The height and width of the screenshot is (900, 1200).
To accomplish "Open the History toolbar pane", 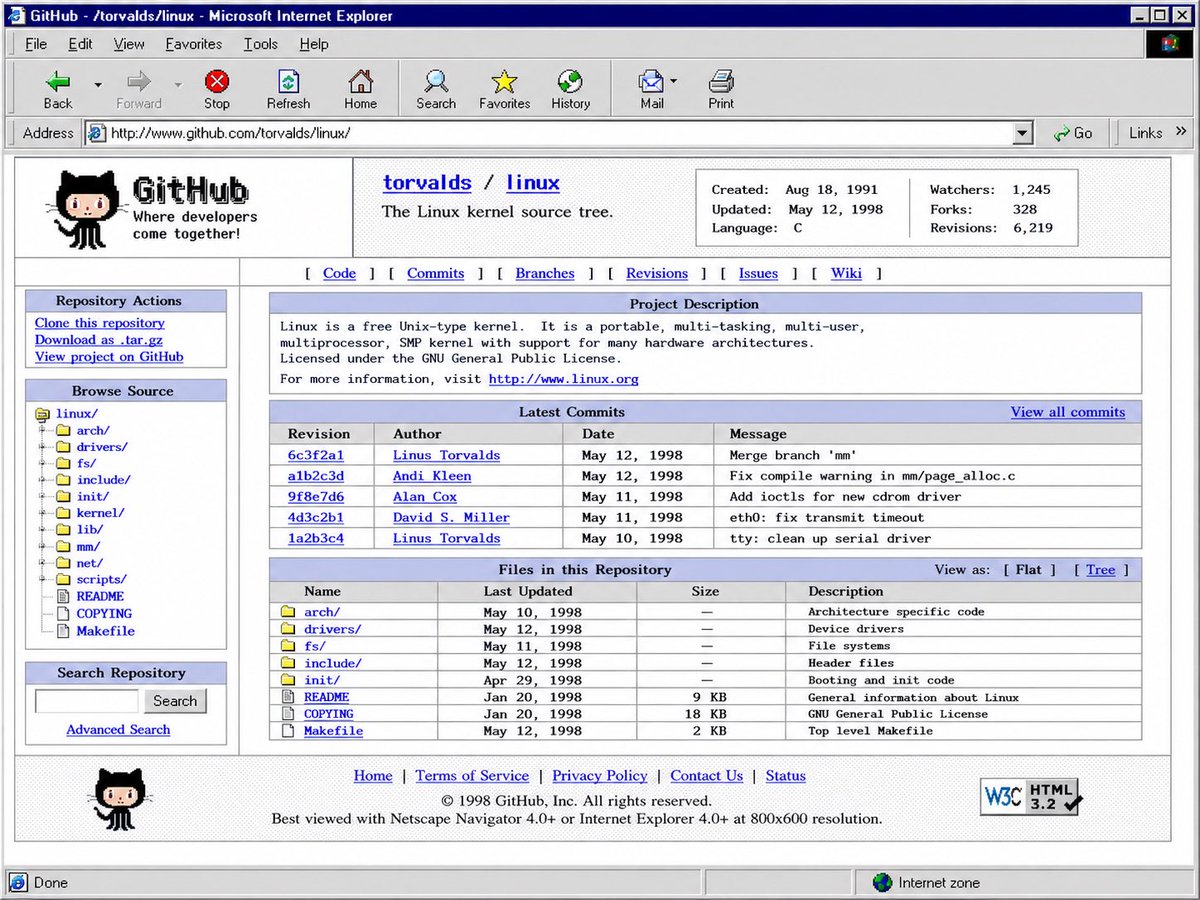I will coord(570,89).
